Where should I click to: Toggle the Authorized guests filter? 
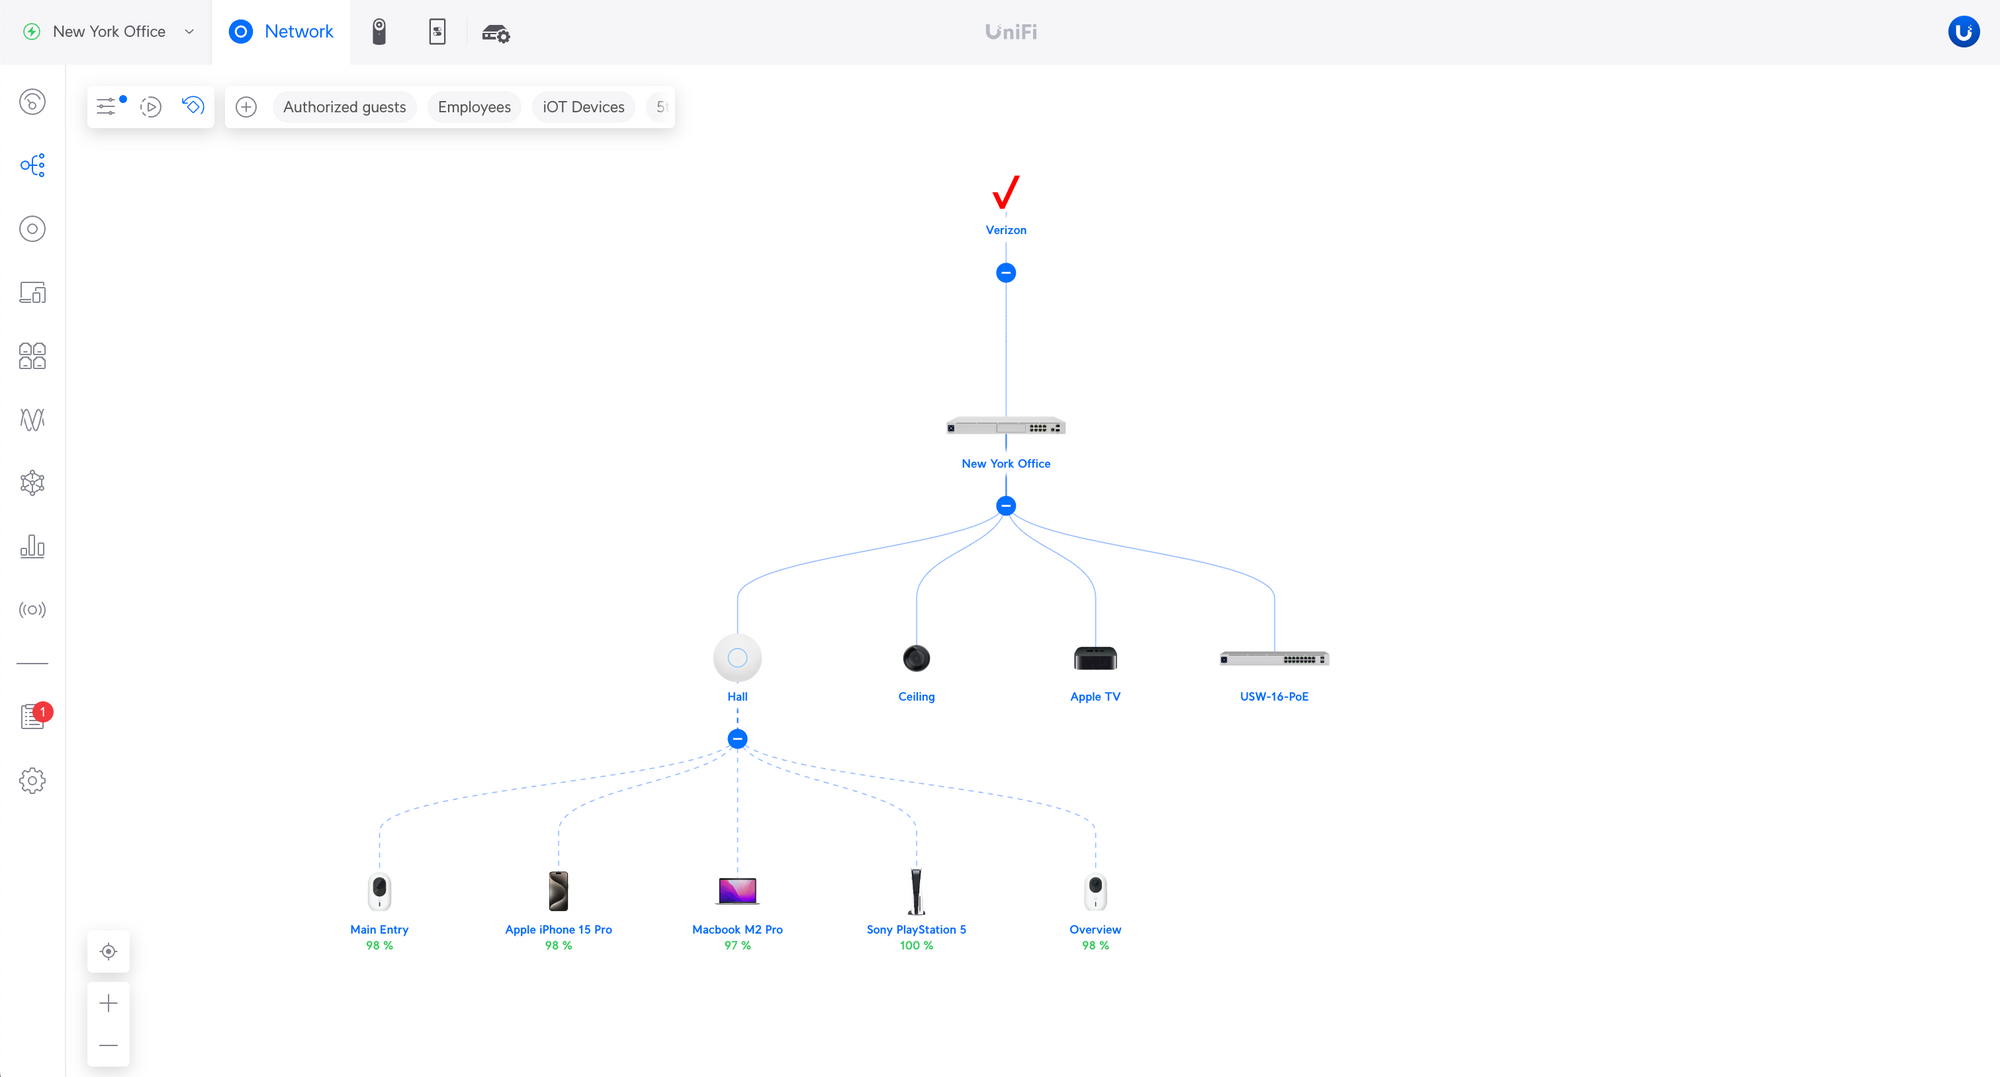[344, 107]
